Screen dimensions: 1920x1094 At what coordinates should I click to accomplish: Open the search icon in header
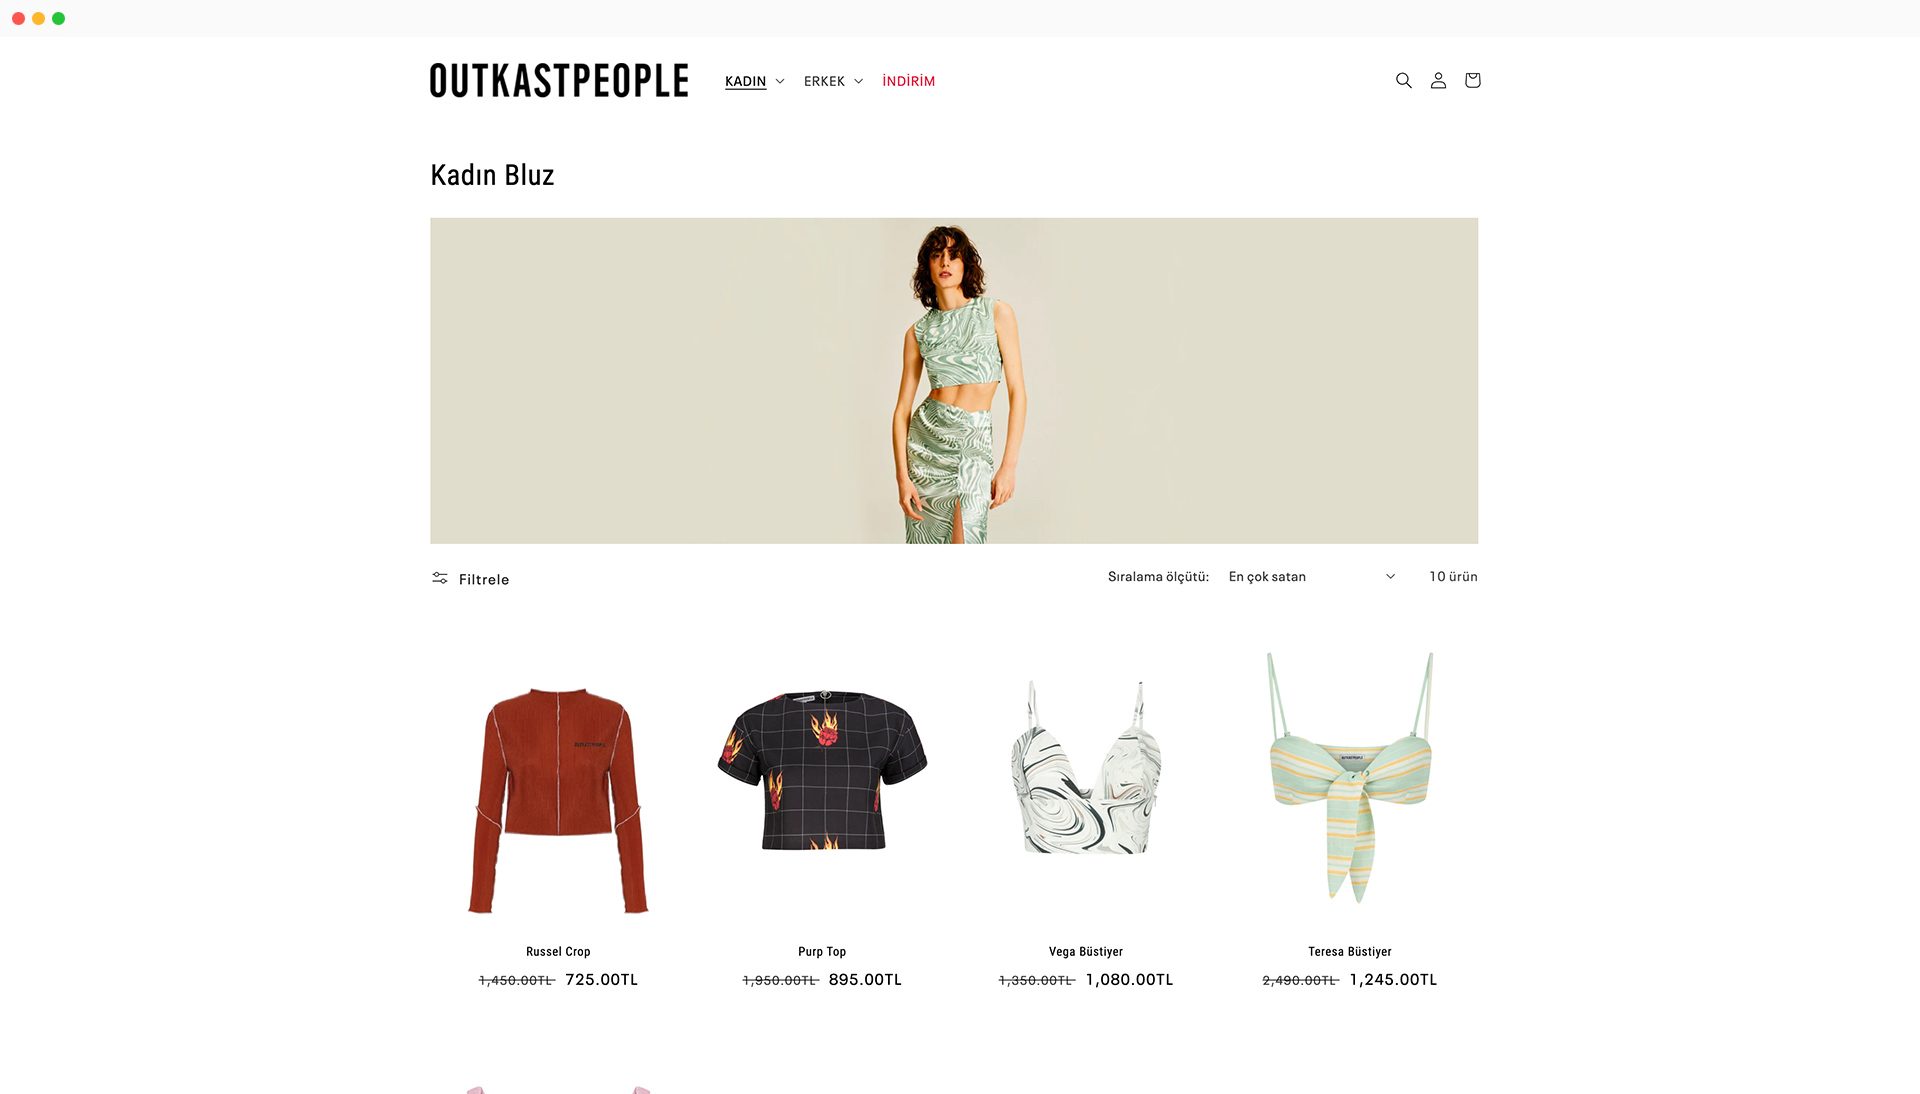tap(1403, 80)
